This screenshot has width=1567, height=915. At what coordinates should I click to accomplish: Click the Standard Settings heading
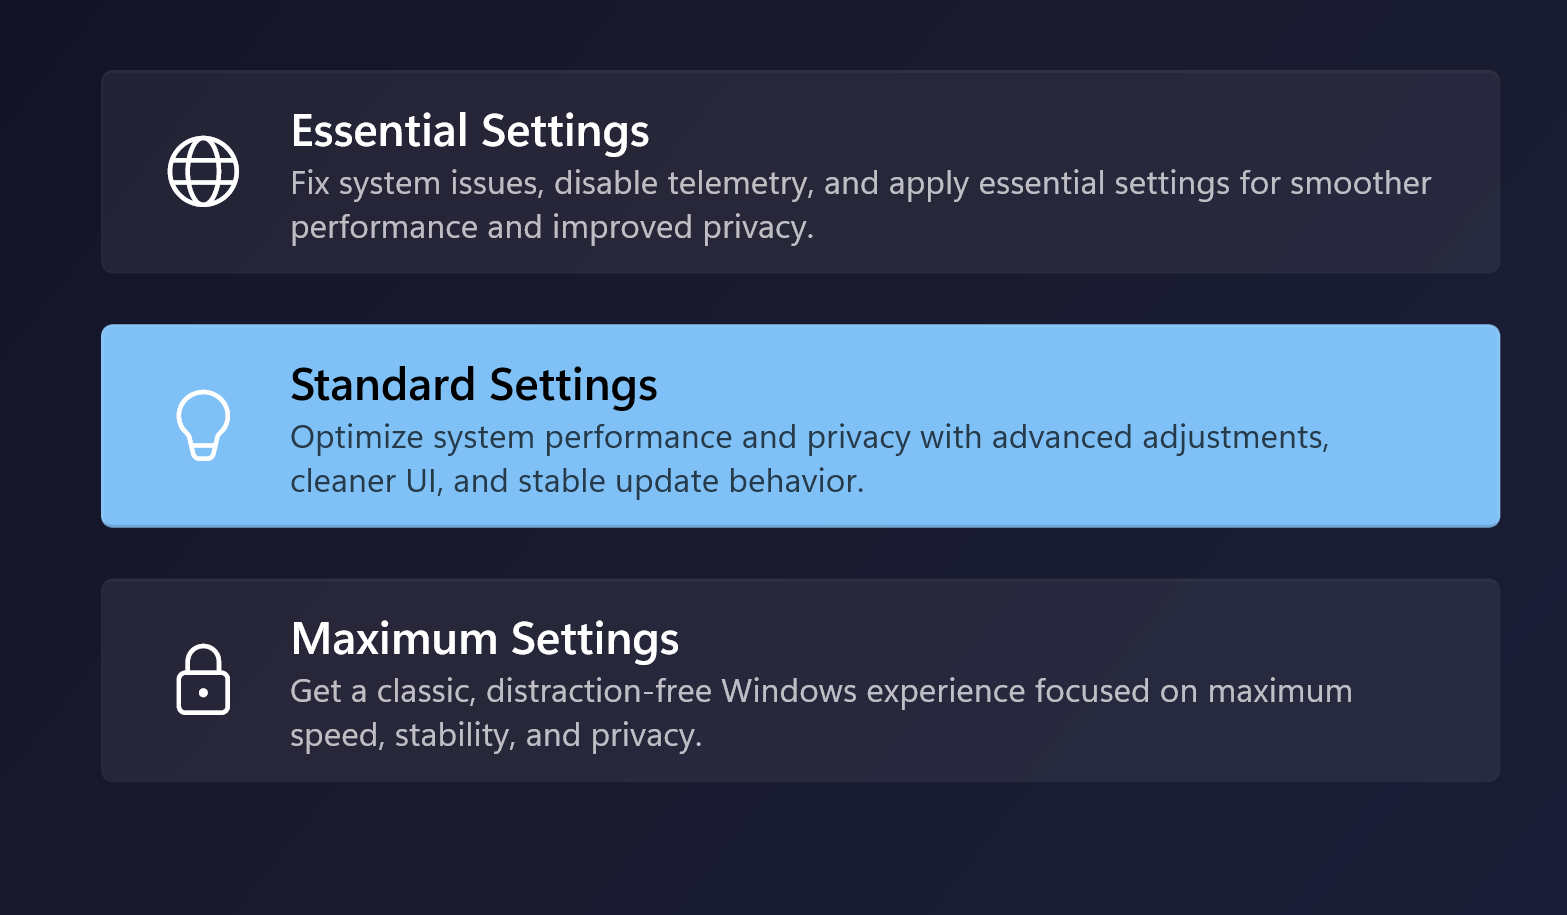point(474,384)
